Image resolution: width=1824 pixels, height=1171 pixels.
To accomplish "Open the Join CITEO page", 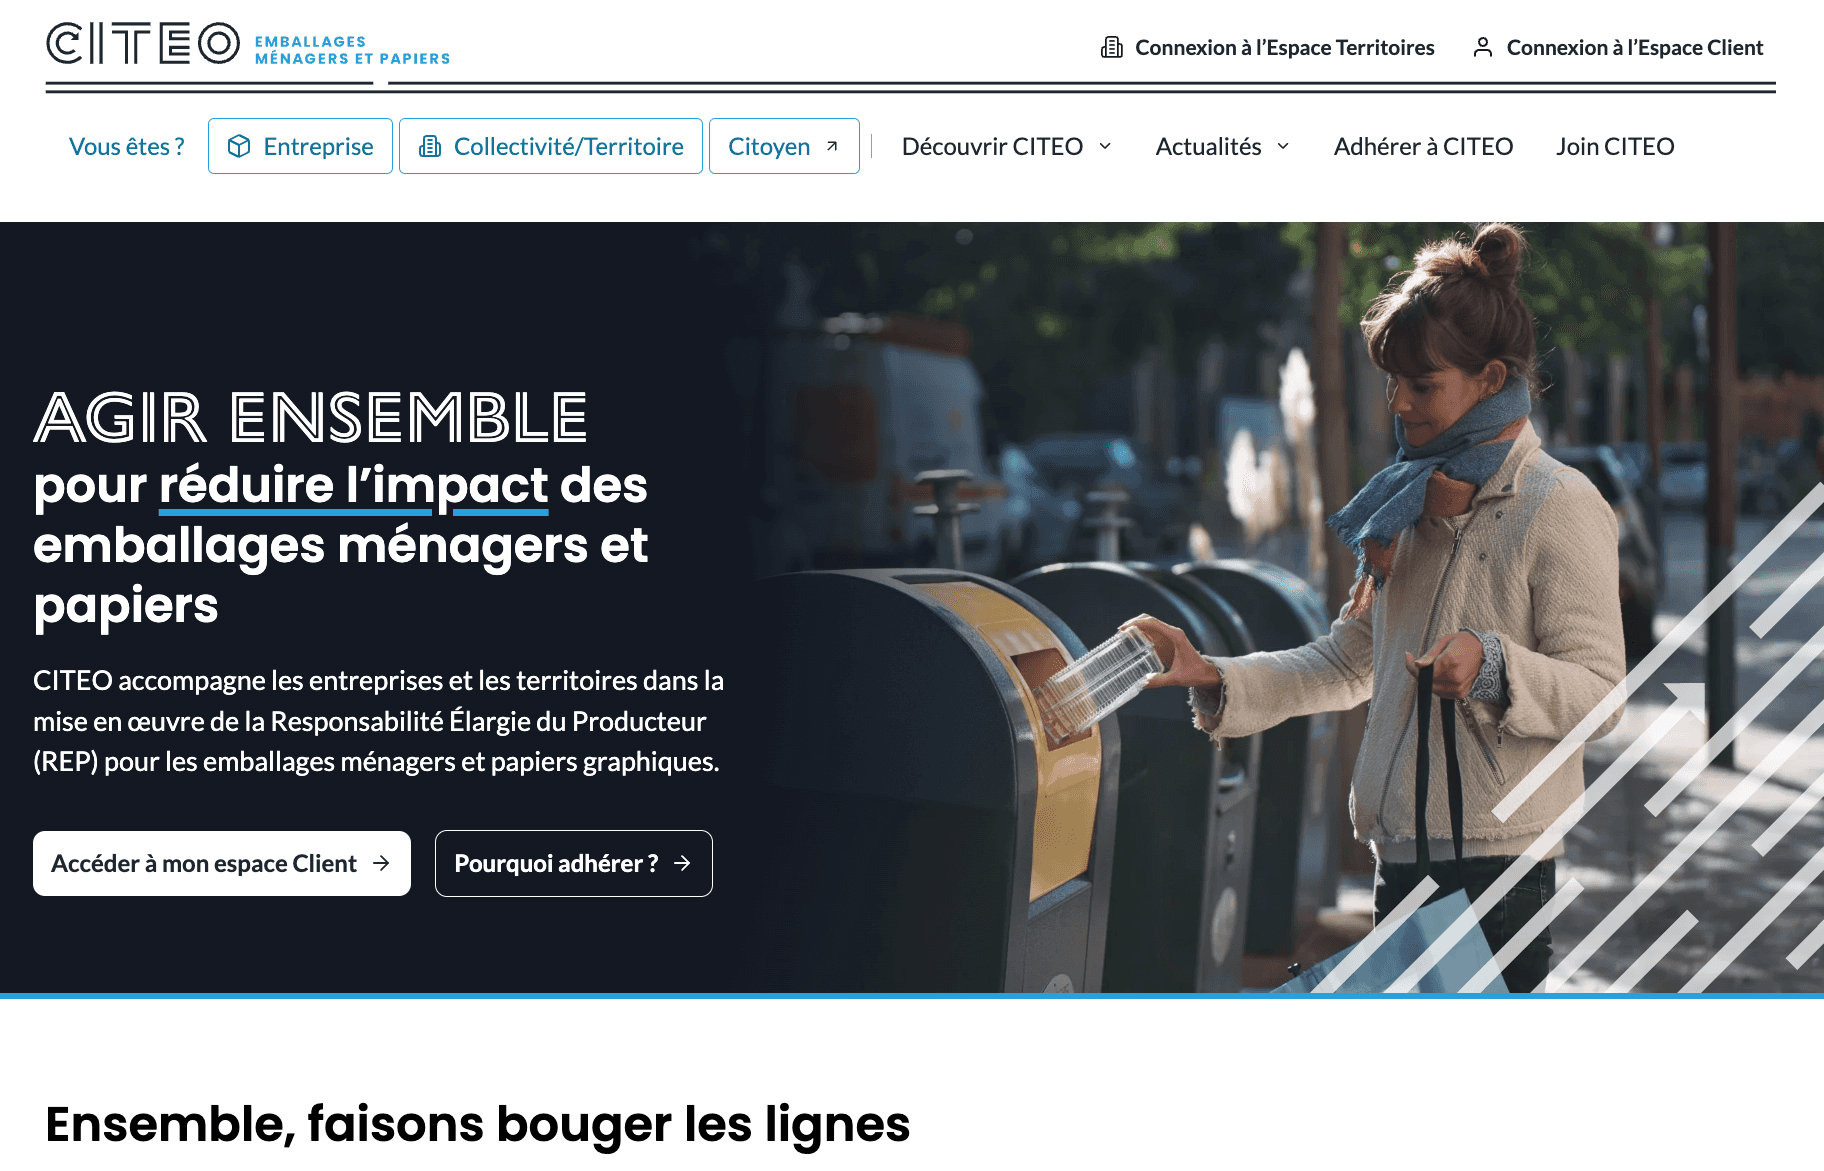I will click(1615, 146).
